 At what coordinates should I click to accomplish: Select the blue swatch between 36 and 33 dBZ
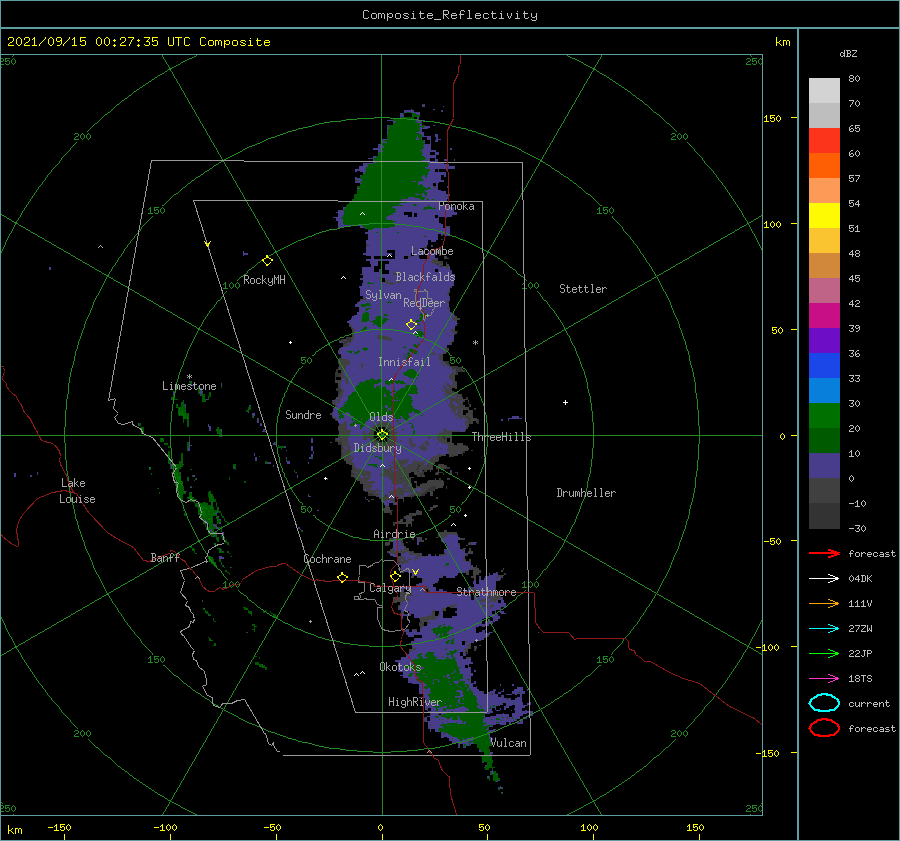tap(824, 365)
